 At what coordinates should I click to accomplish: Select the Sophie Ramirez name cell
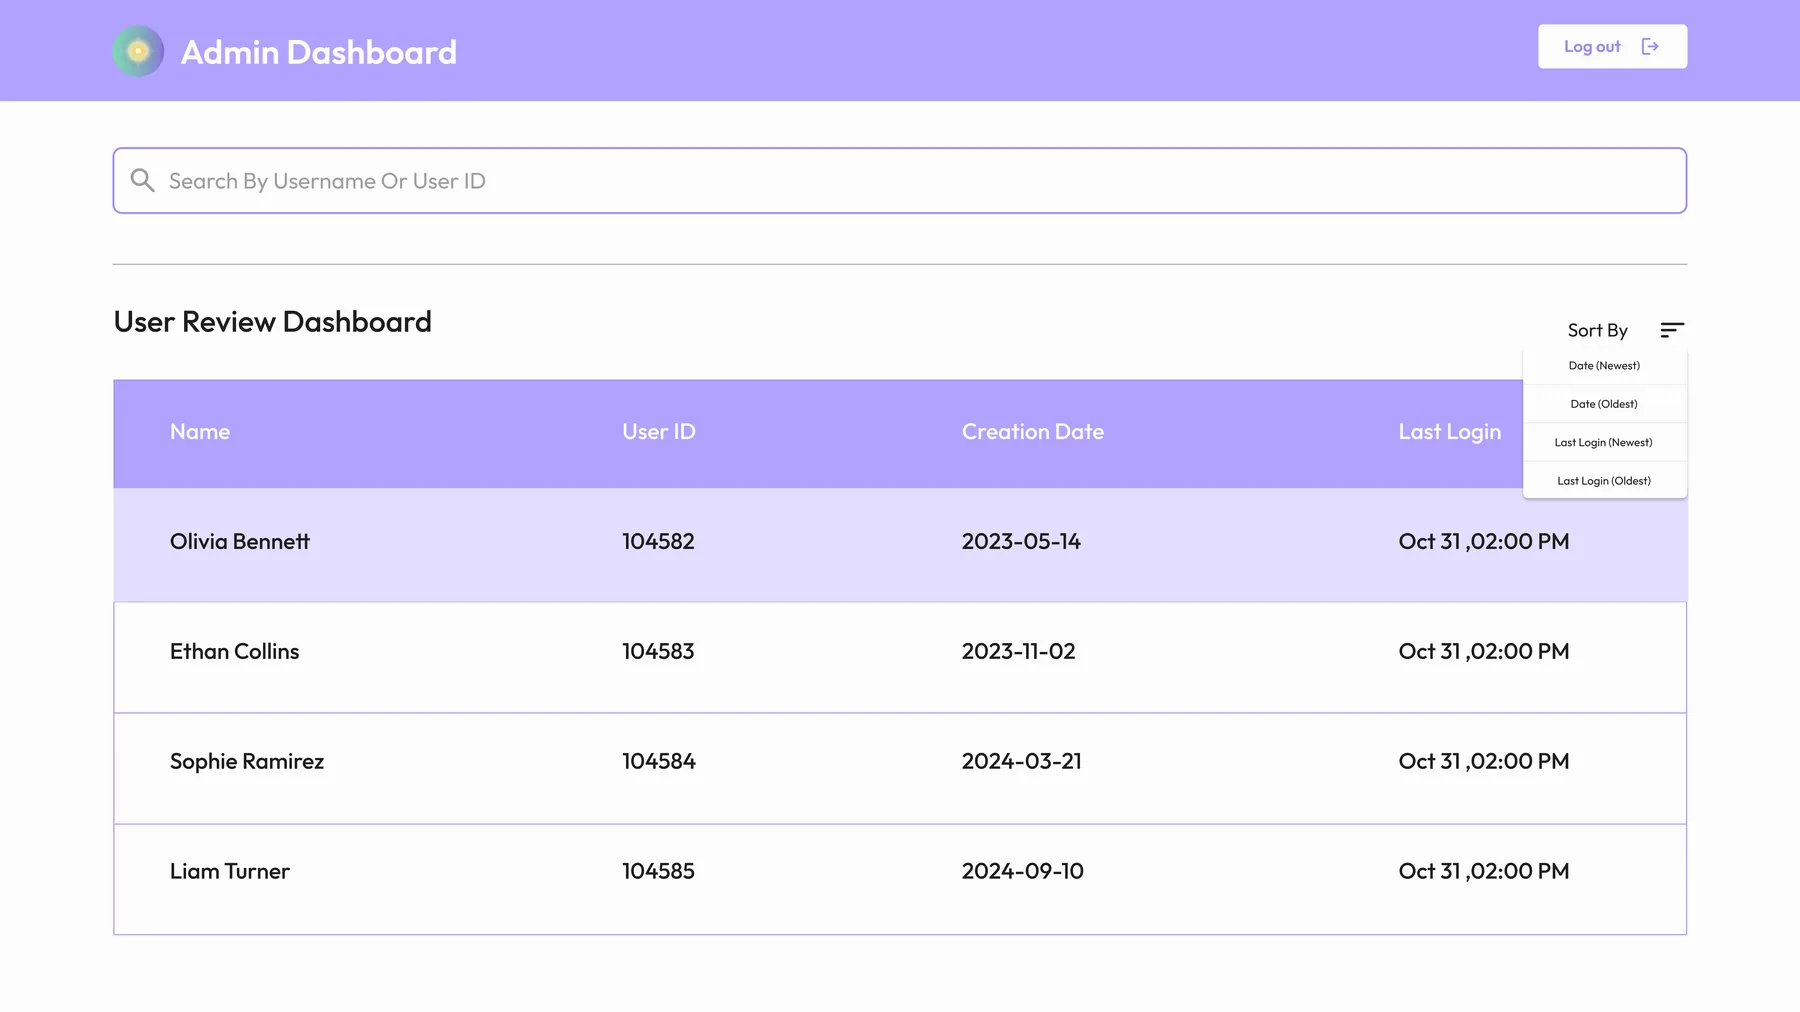tap(247, 761)
